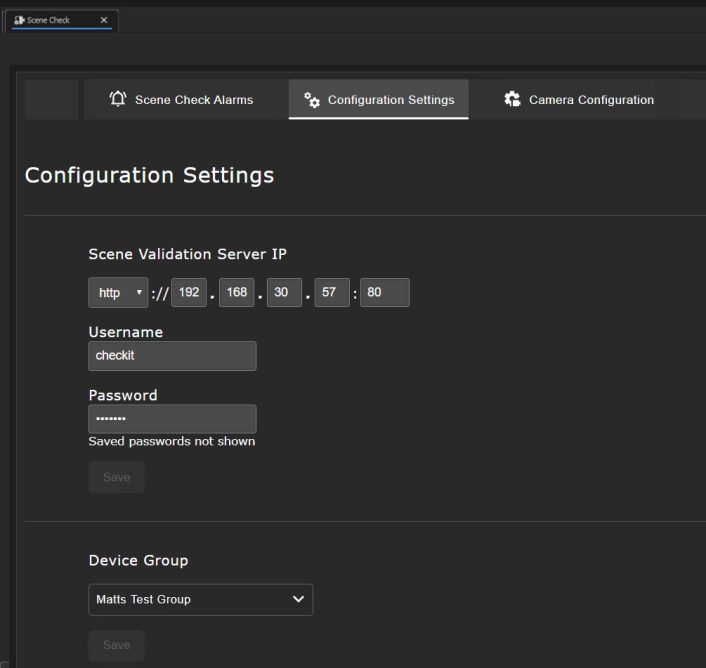Click the first IP octet field containing 192

pos(188,292)
